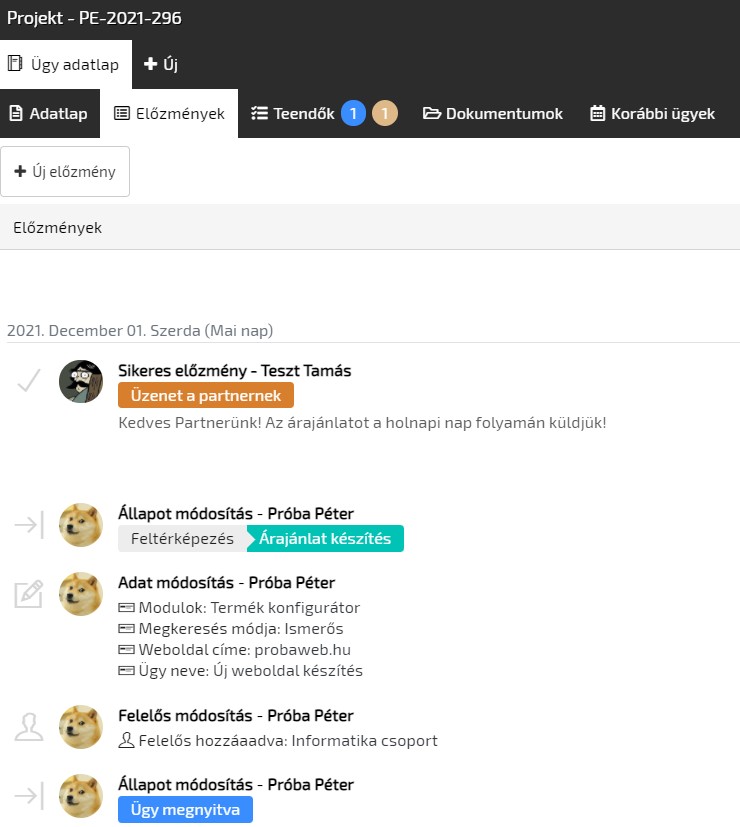Select the Ügy adatlap top tab
The width and height of the screenshot is (740, 827).
click(x=65, y=65)
